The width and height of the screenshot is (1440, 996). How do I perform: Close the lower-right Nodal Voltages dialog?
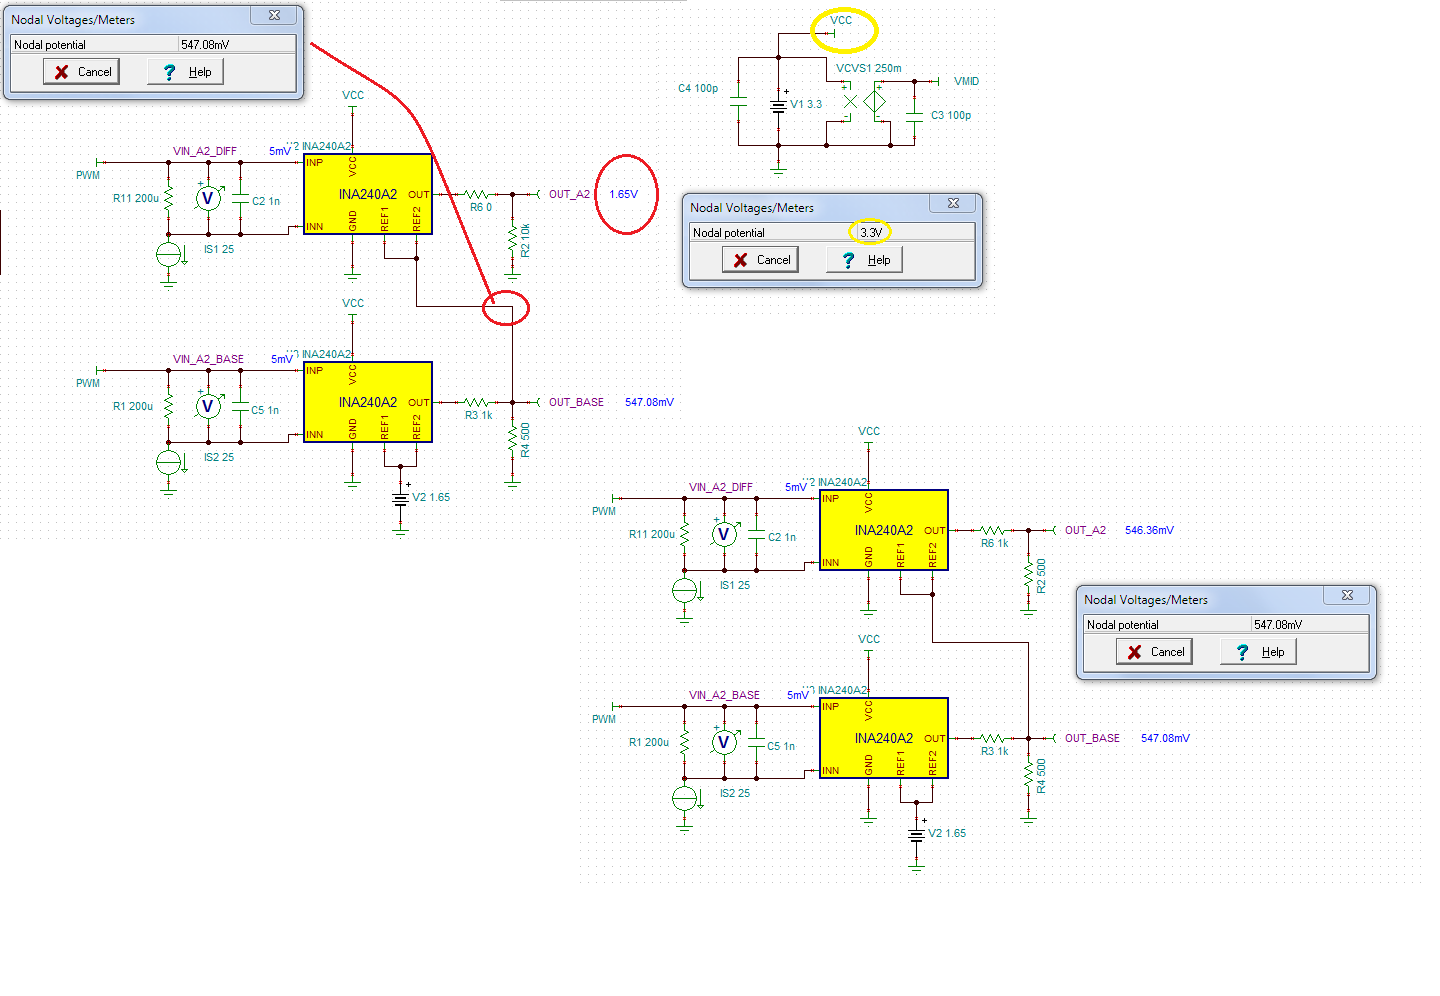click(1347, 595)
